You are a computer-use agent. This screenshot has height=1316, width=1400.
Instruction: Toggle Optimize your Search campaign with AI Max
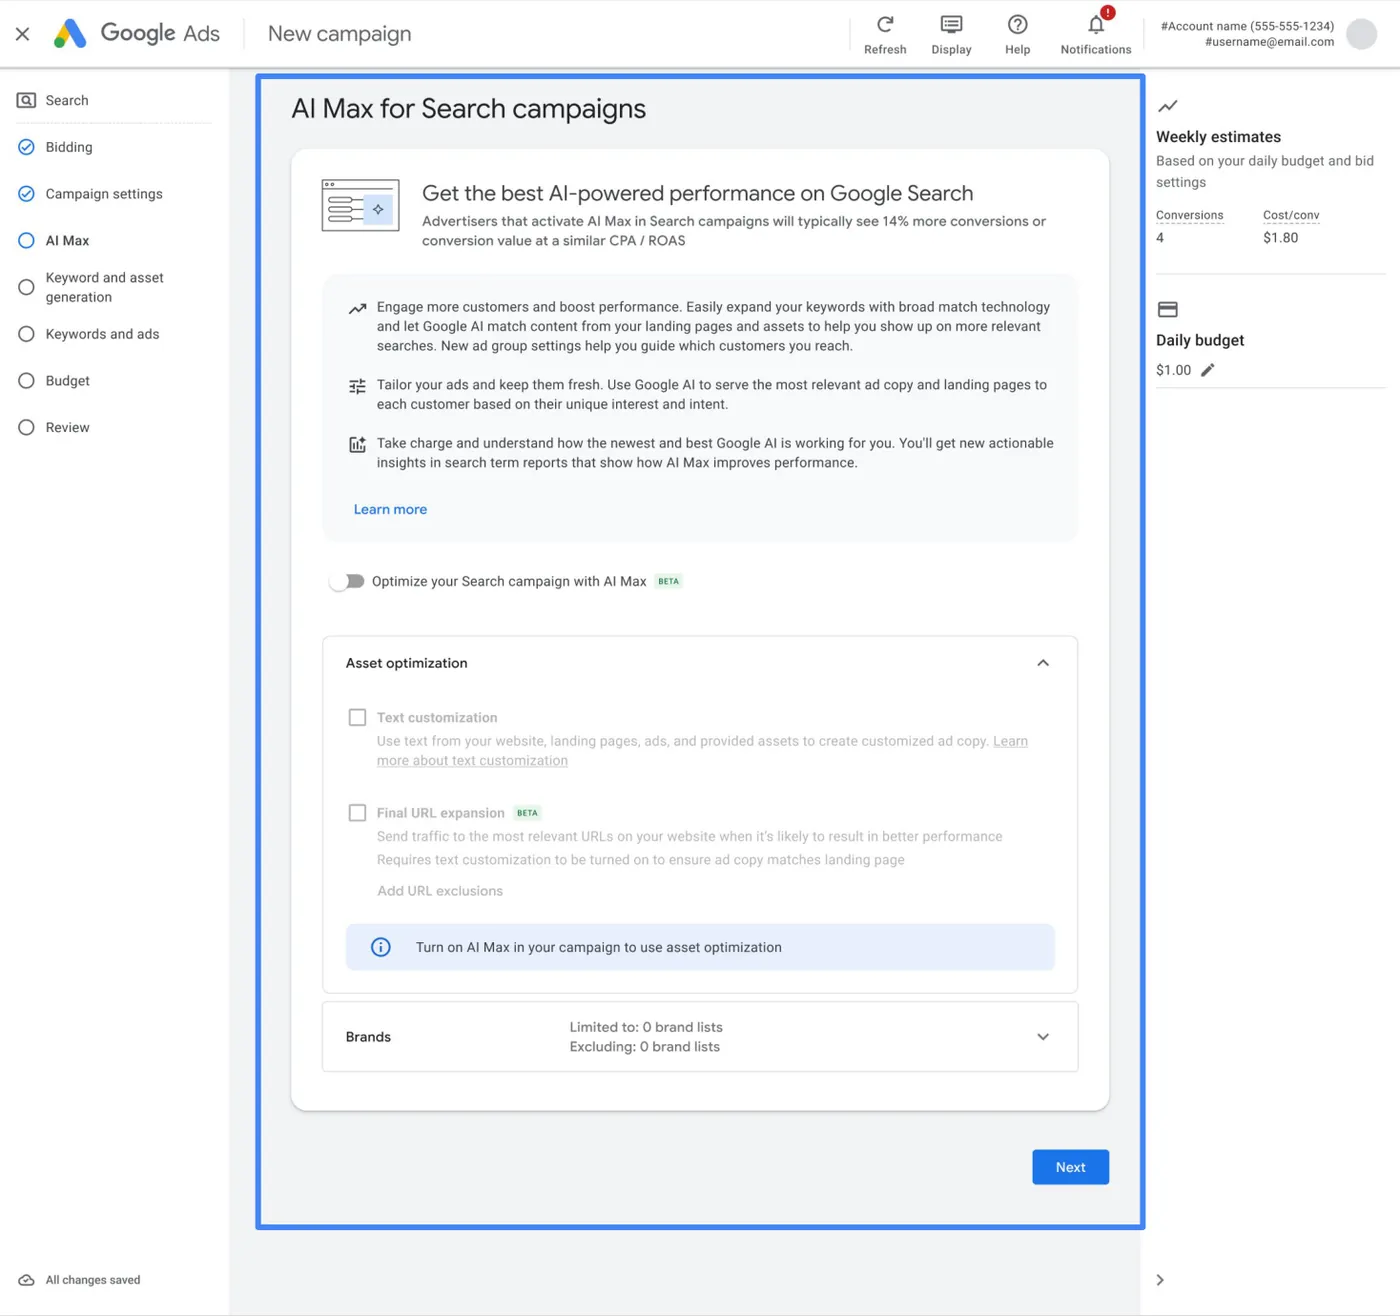pos(347,581)
